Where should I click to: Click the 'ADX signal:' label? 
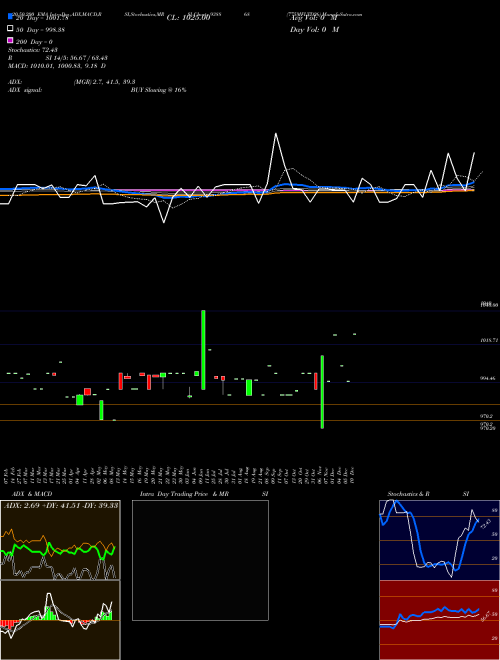tap(25, 90)
